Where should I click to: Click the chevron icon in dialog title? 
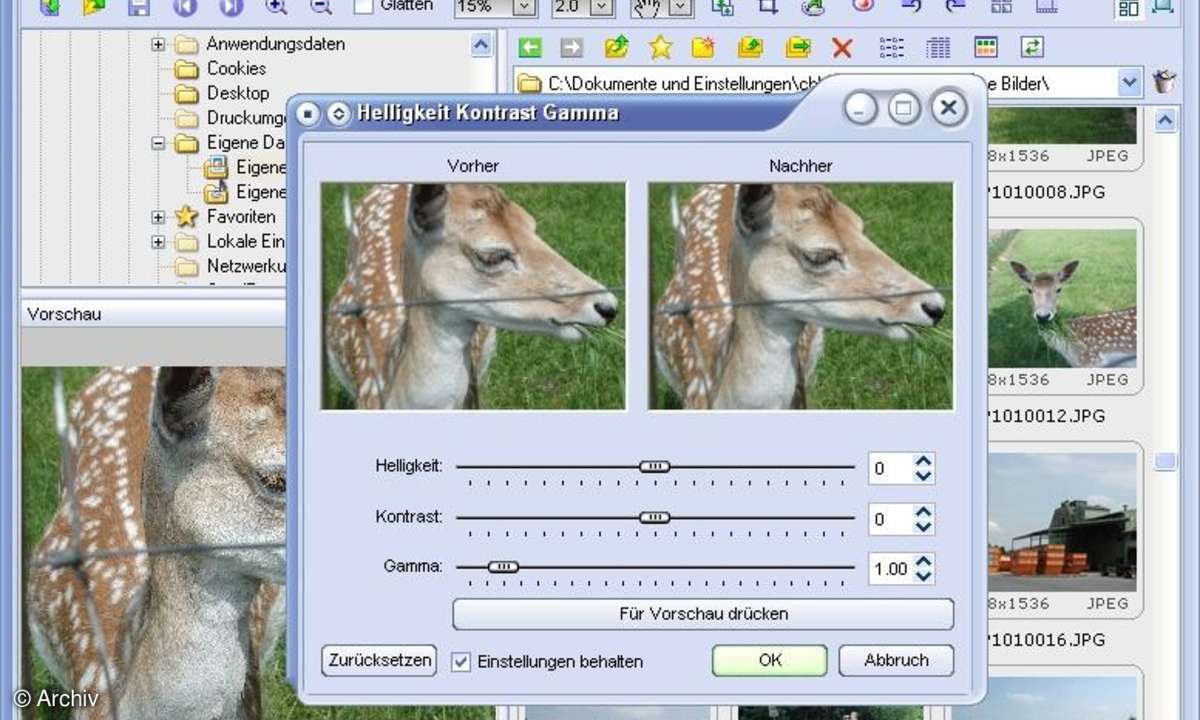pos(339,114)
